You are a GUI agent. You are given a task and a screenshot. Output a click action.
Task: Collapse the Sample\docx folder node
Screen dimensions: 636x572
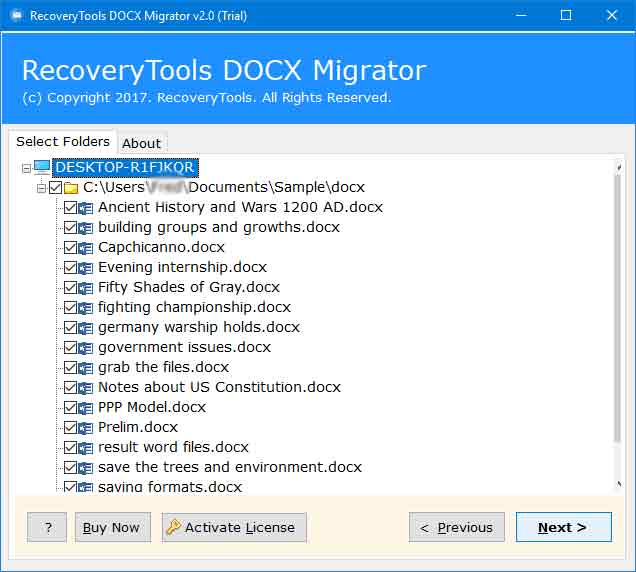click(41, 188)
